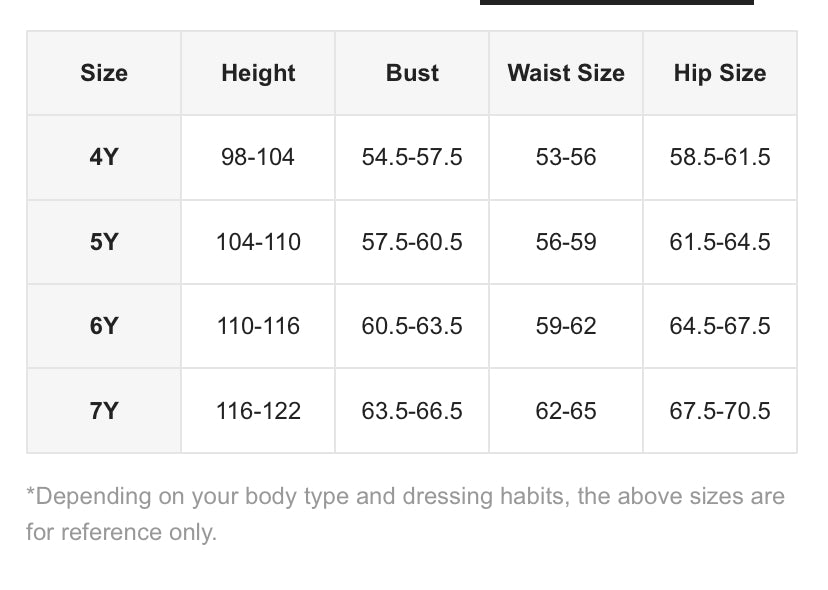
Task: Click the 54.5-57.5 bust cell
Action: [x=412, y=157]
